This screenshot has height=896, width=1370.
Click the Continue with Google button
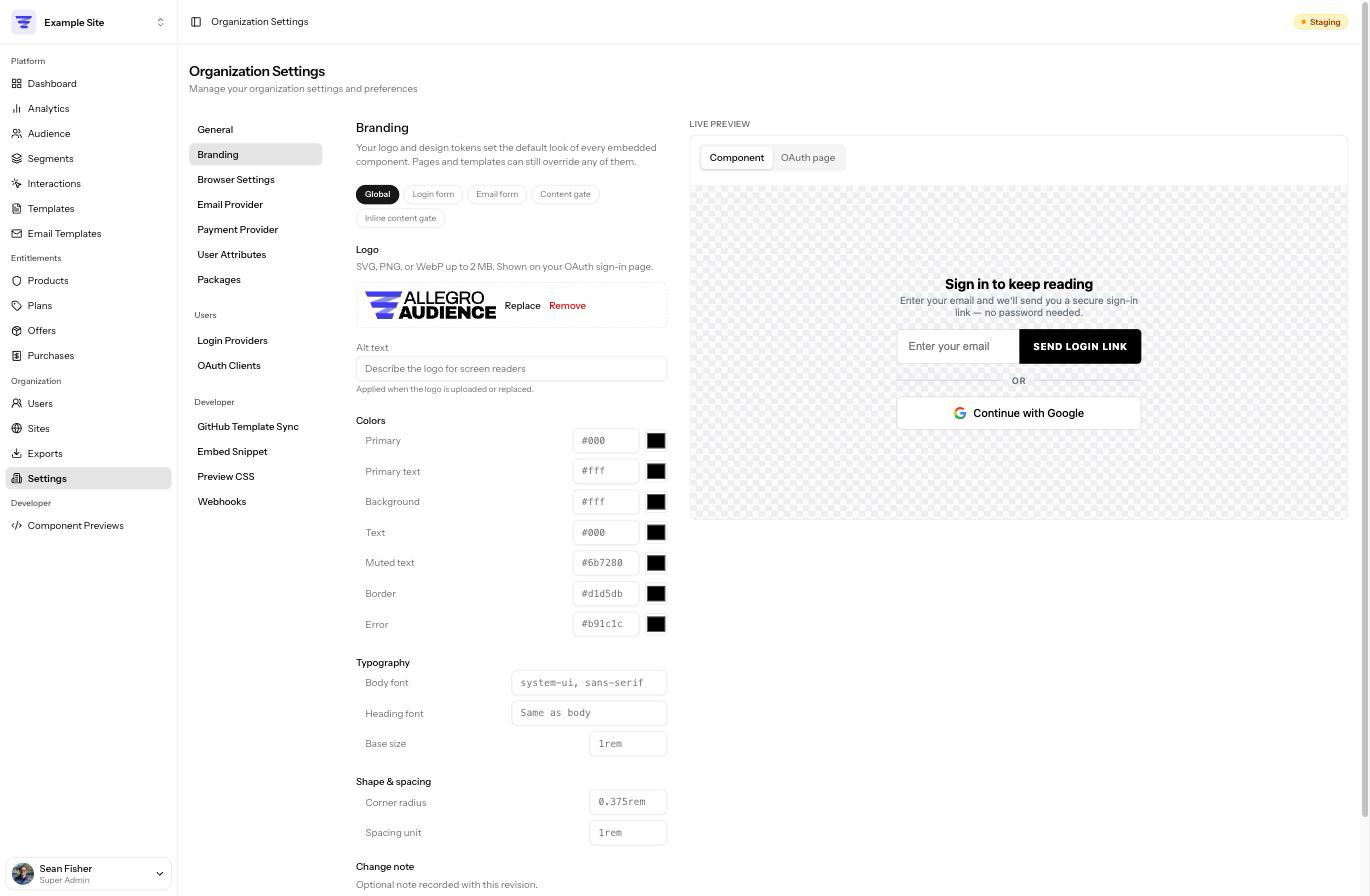[x=1019, y=413]
